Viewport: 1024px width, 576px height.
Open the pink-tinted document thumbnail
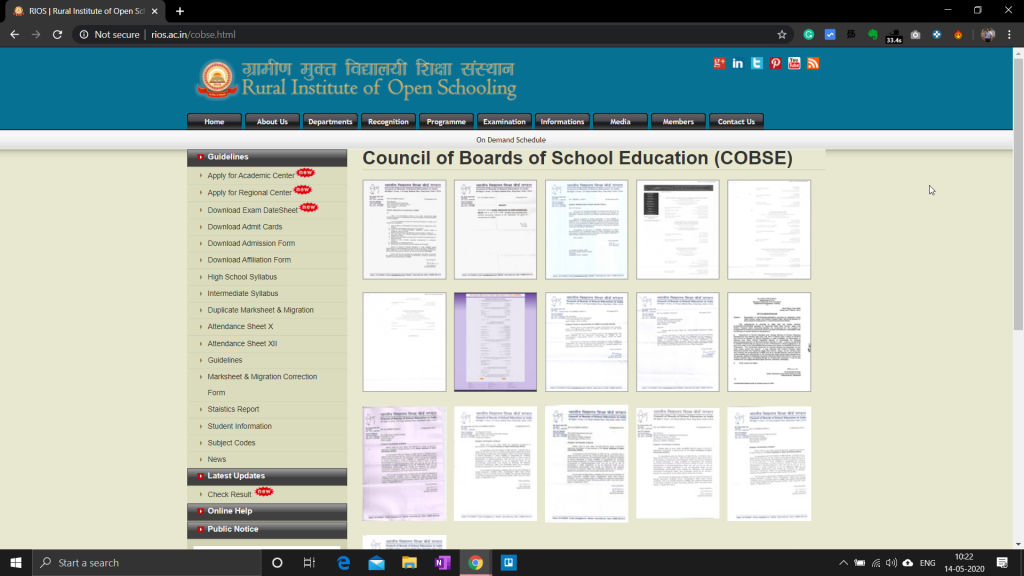pyautogui.click(x=404, y=464)
